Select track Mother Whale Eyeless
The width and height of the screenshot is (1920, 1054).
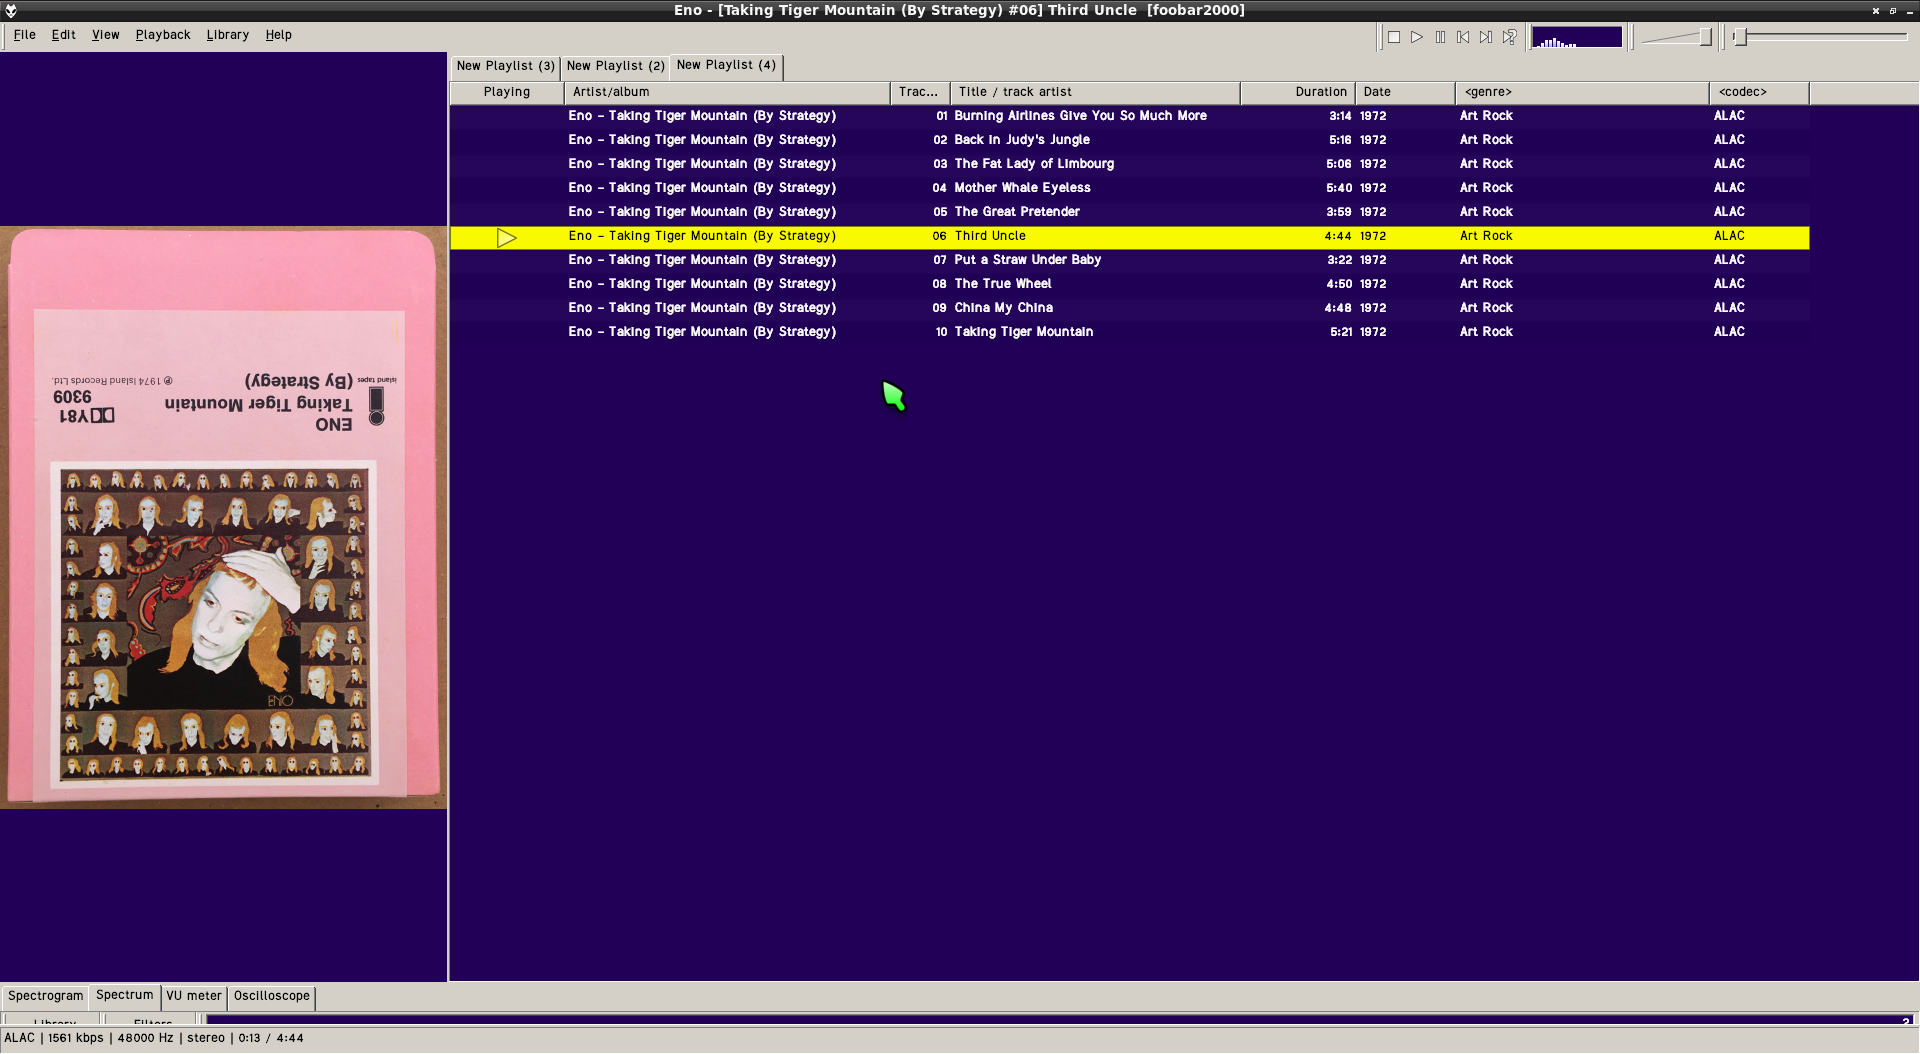(x=1129, y=188)
